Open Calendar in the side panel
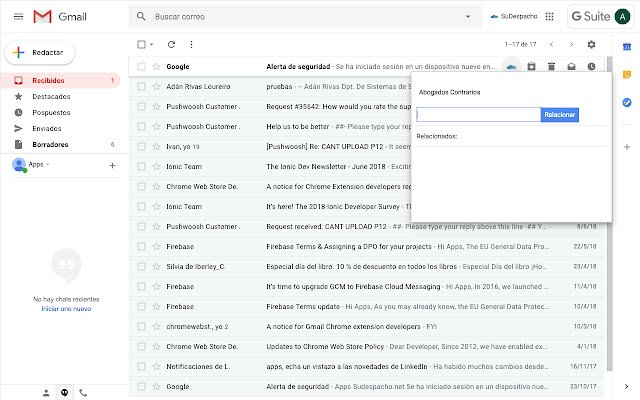640x400 pixels. (627, 47)
